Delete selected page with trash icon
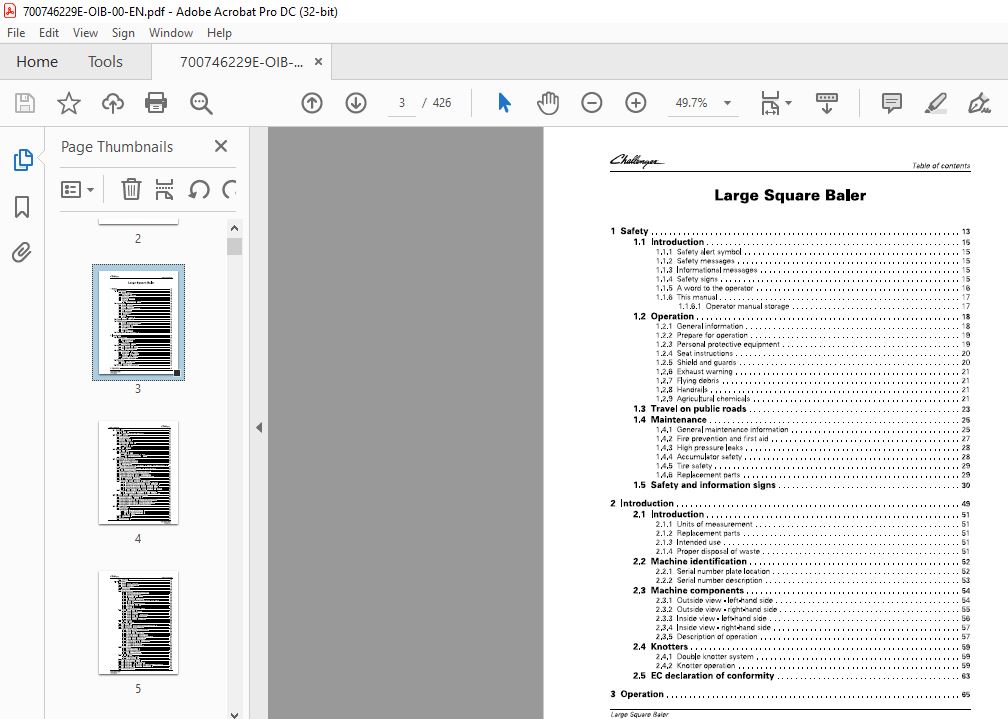 point(131,189)
